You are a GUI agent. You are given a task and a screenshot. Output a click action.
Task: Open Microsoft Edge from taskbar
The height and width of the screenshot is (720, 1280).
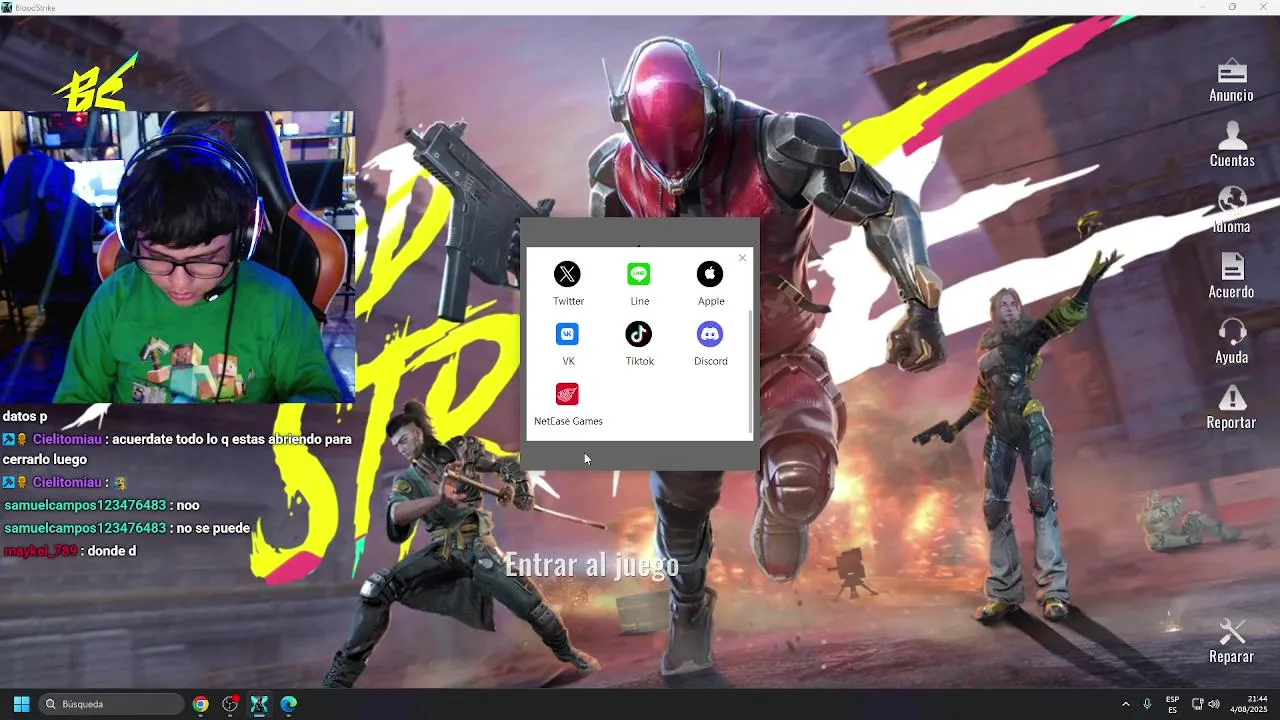[288, 704]
